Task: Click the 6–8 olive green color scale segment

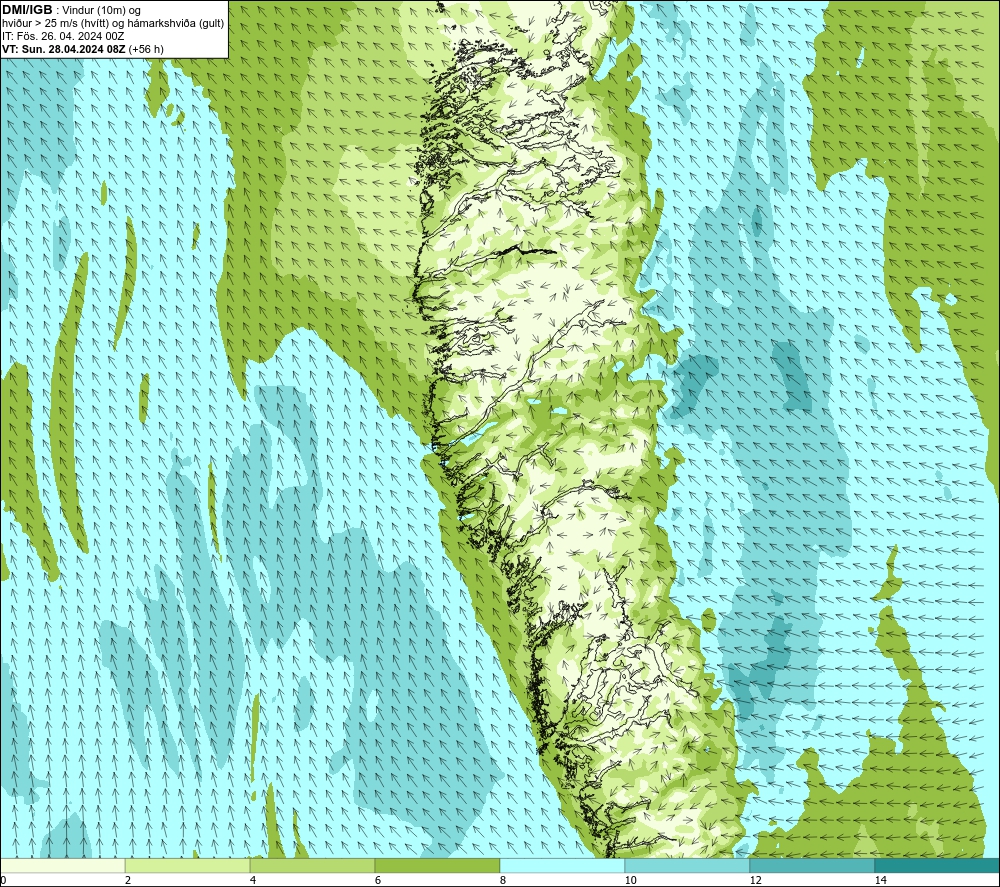Action: coord(438,865)
